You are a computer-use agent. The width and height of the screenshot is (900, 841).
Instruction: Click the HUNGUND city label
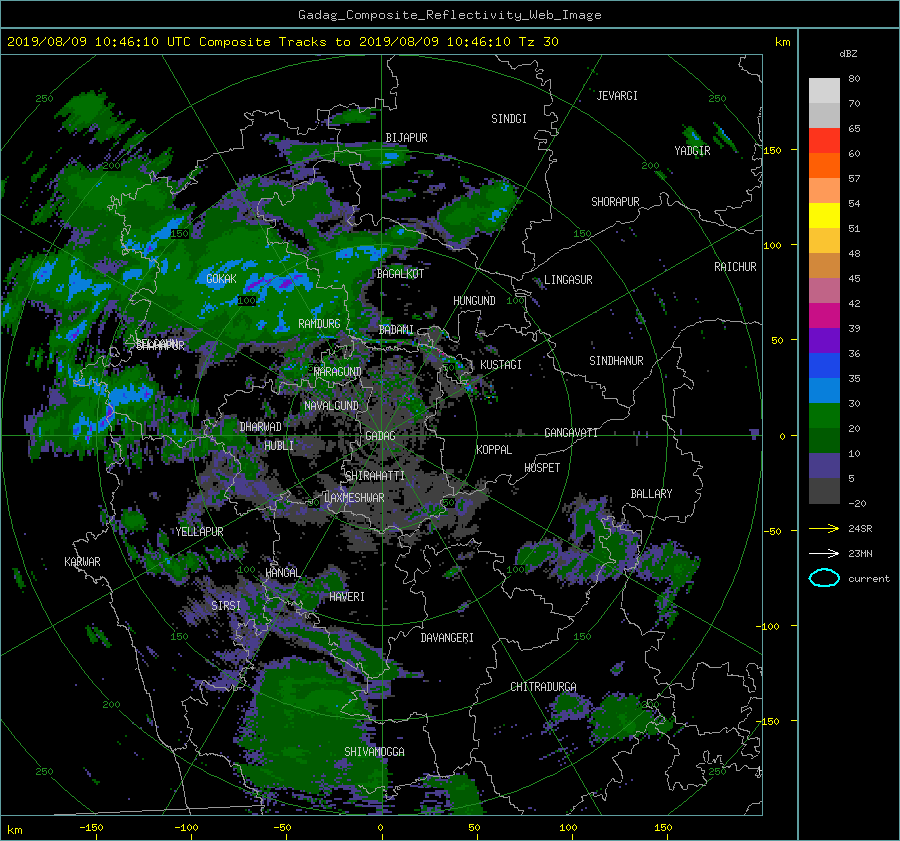click(474, 301)
